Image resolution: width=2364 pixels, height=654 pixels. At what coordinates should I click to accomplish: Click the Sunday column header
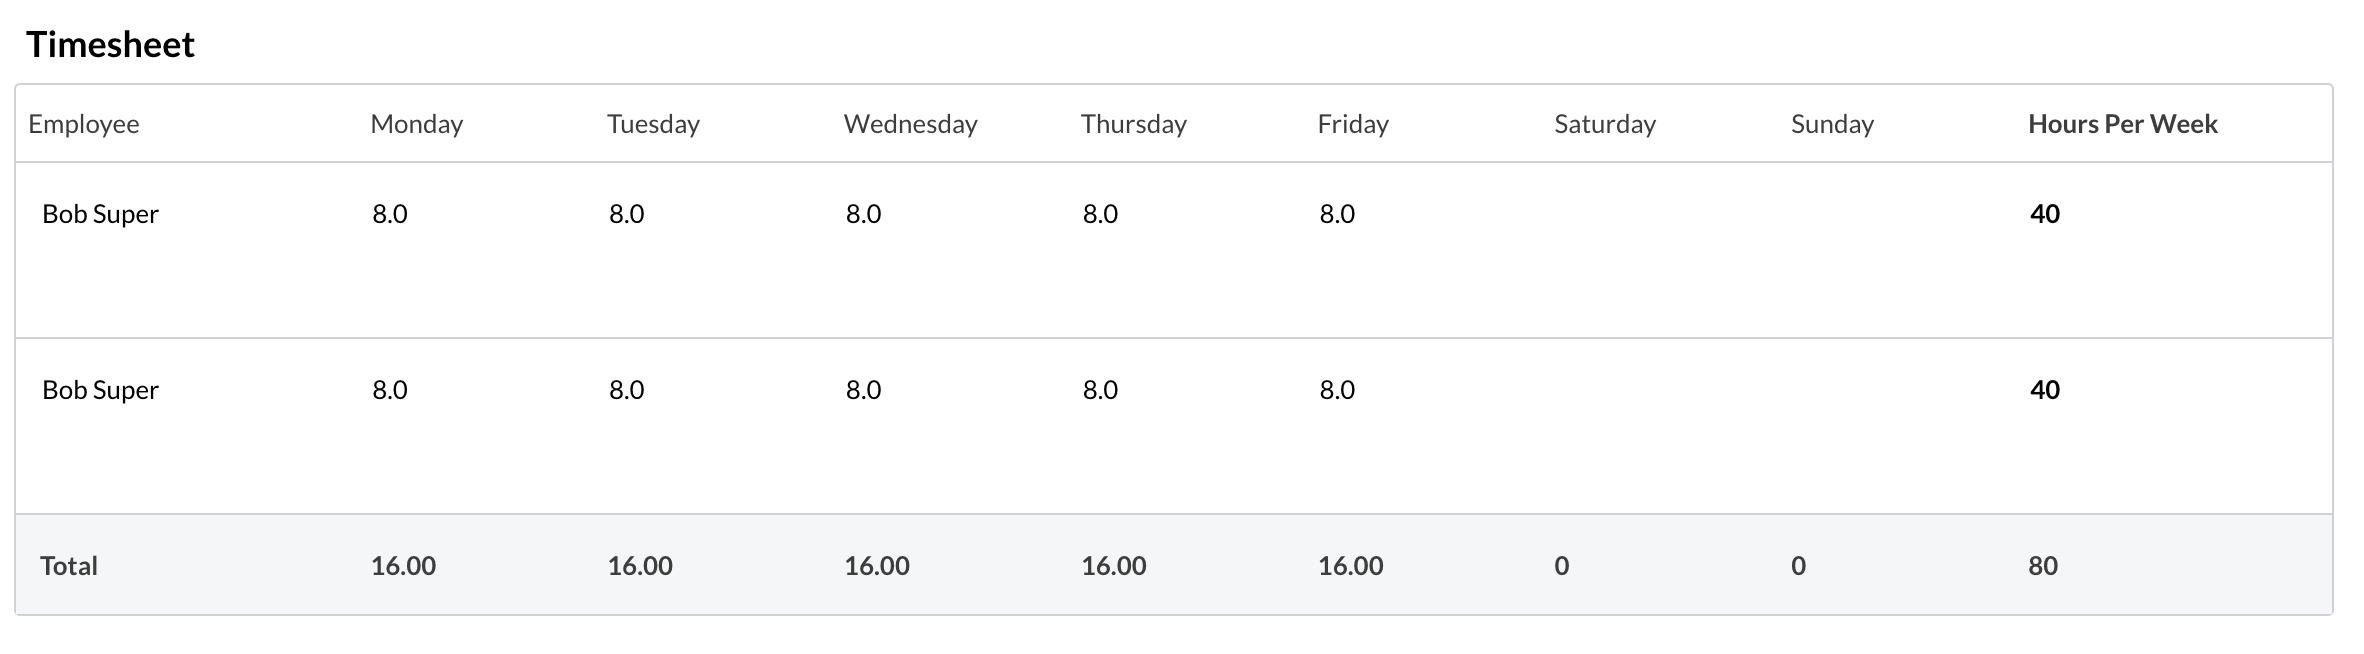point(1832,124)
